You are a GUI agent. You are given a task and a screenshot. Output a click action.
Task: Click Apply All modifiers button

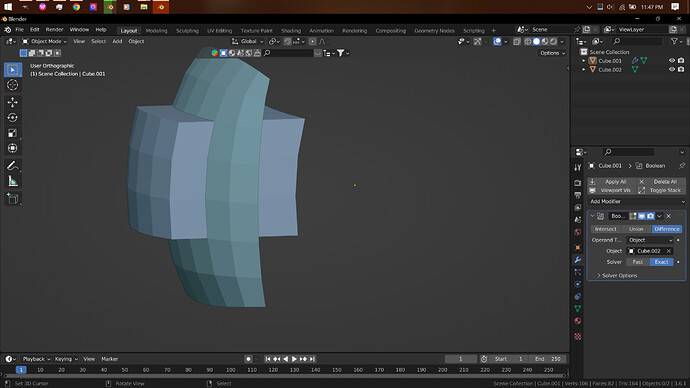coord(611,182)
